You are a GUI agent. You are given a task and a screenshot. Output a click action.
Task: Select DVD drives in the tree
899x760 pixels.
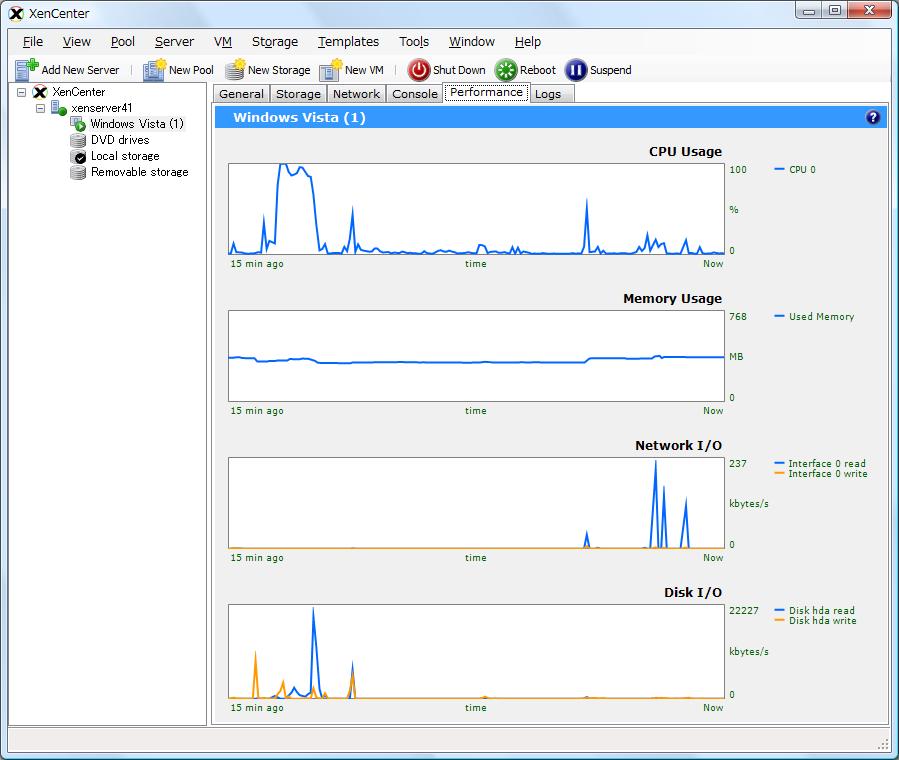click(120, 140)
